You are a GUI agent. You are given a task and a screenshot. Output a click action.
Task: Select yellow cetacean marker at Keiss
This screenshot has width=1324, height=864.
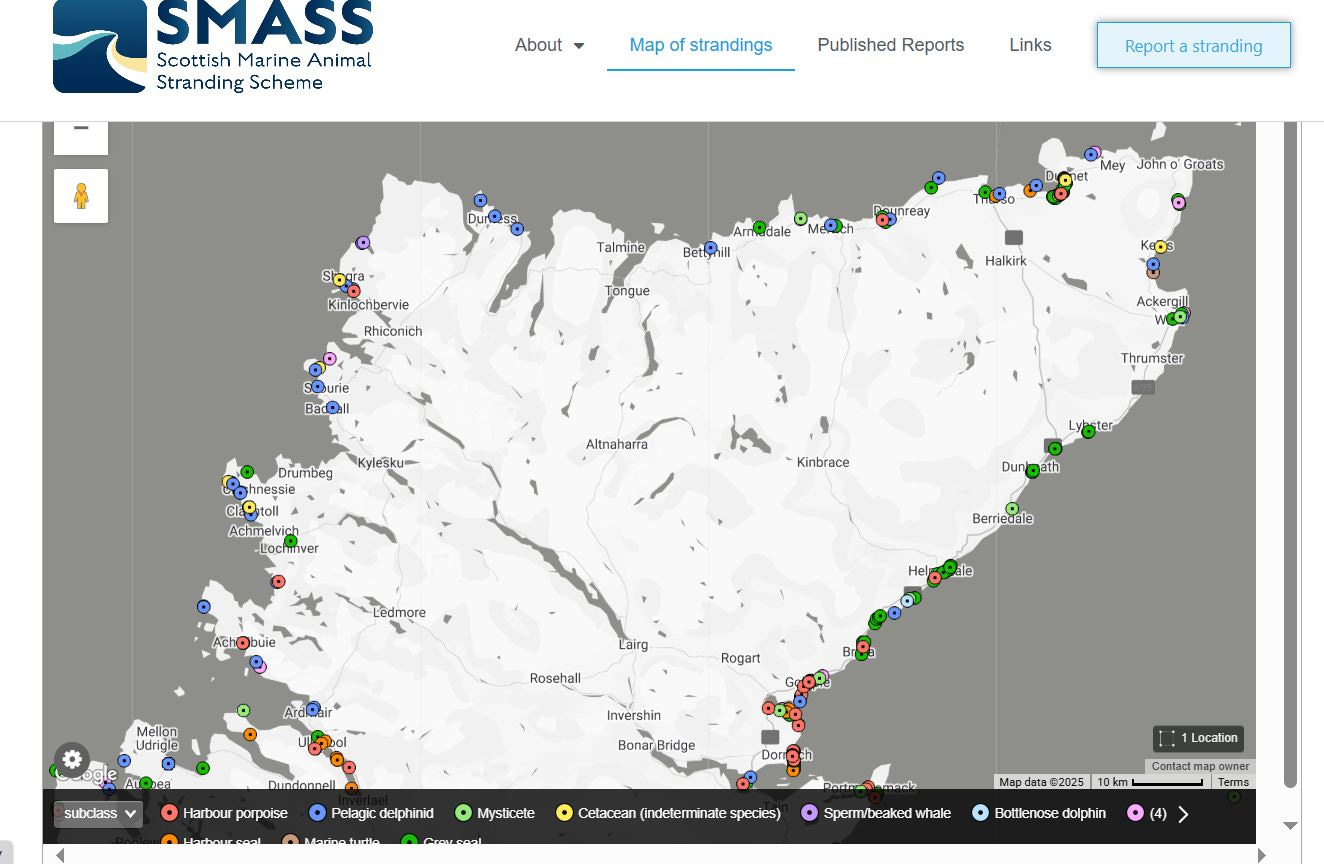point(1161,247)
